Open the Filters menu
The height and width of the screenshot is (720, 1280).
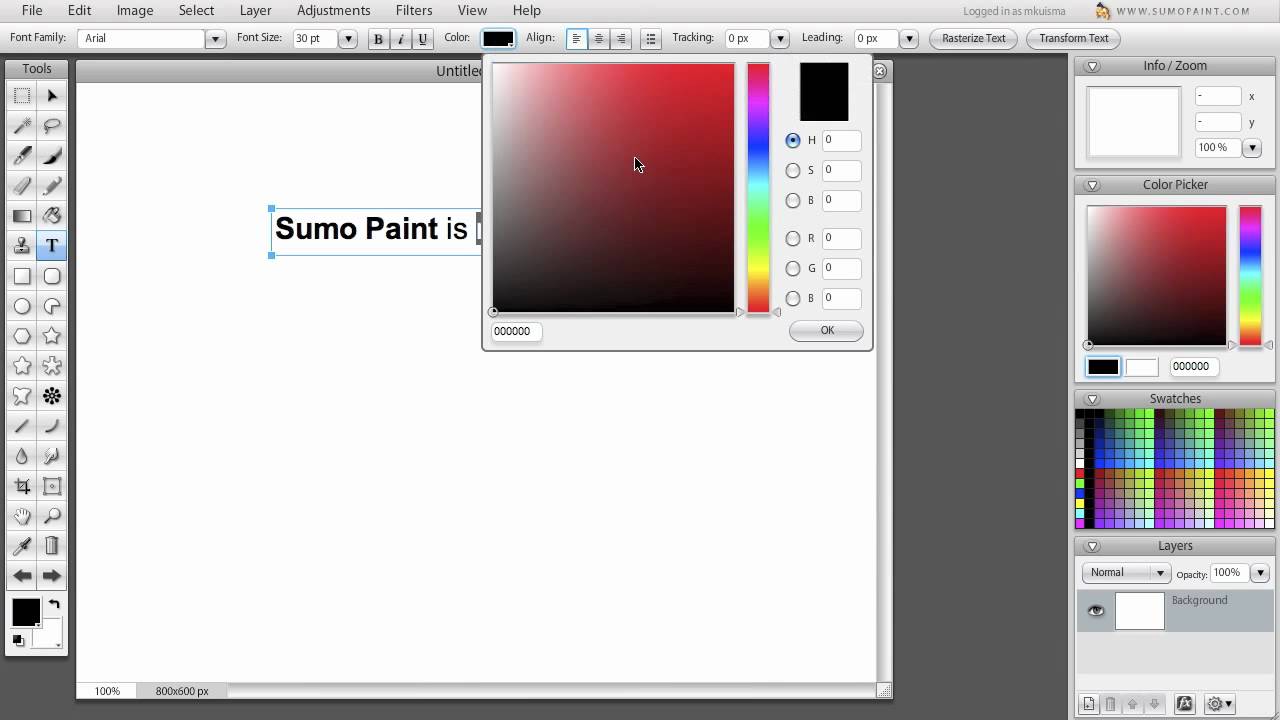[x=414, y=10]
